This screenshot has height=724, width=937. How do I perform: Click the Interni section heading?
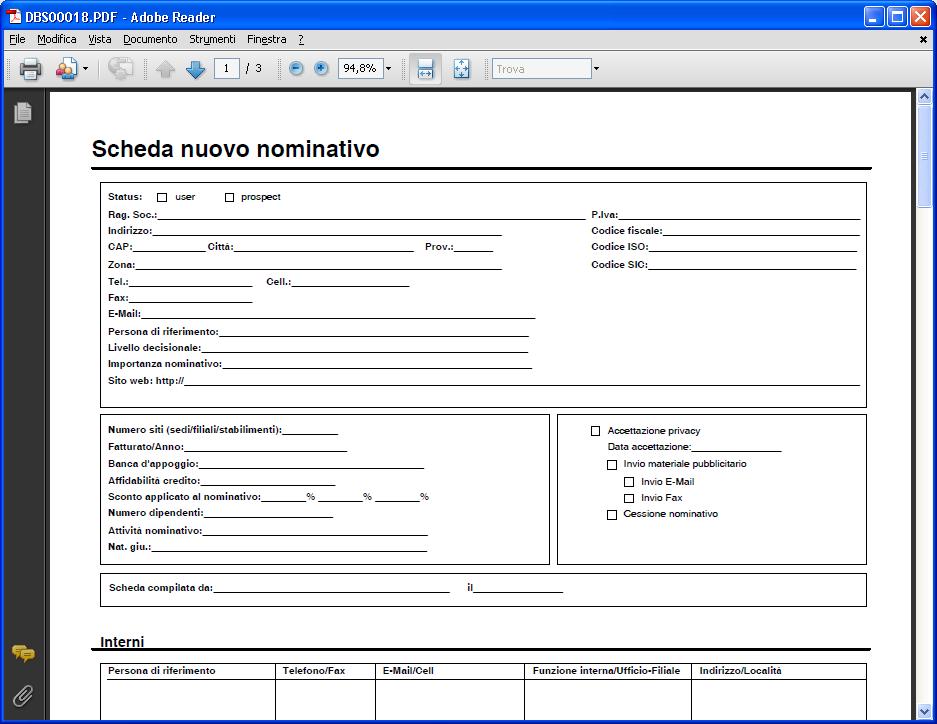click(122, 642)
